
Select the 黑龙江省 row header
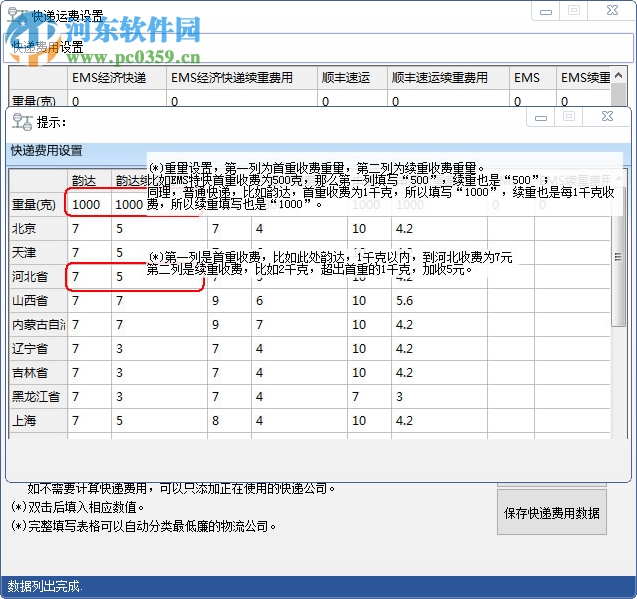[x=38, y=397]
